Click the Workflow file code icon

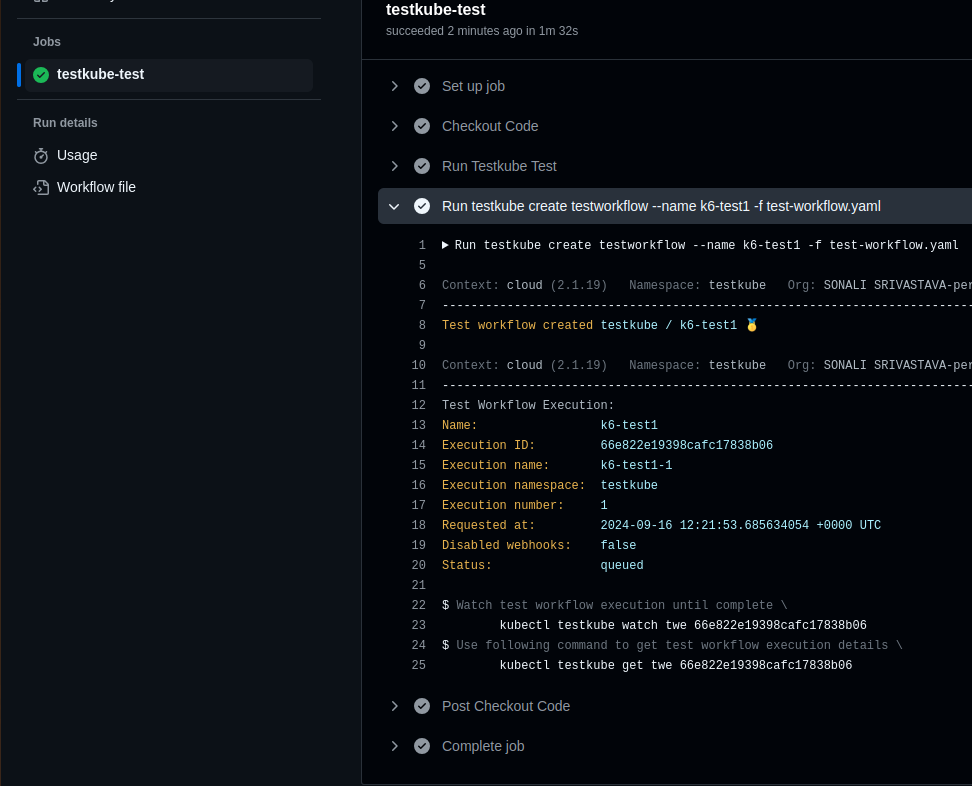(x=41, y=187)
